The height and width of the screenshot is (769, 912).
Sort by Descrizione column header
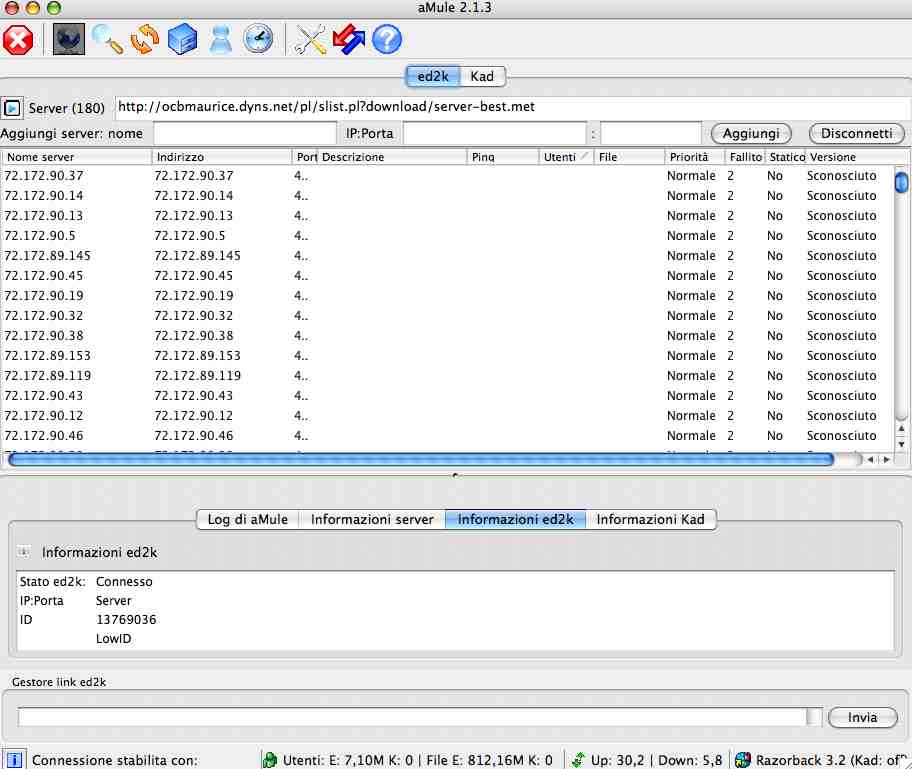393,157
